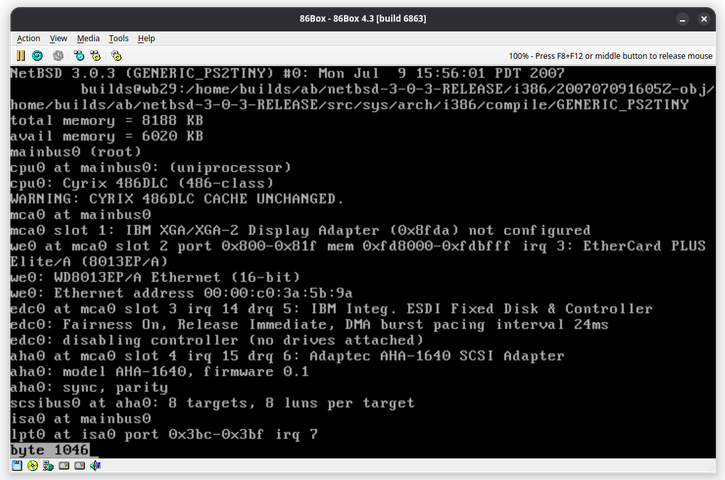This screenshot has width=725, height=480.
Task: Click the 'Elite/A (8013EP/A)' line
Action: point(89,262)
